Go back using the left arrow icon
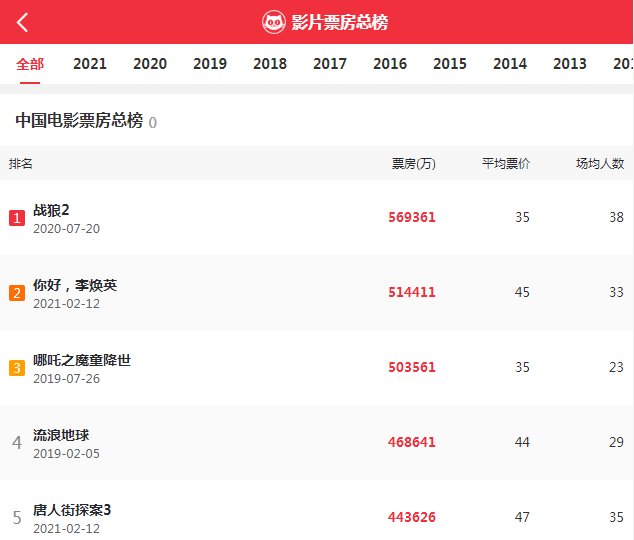 click(22, 22)
